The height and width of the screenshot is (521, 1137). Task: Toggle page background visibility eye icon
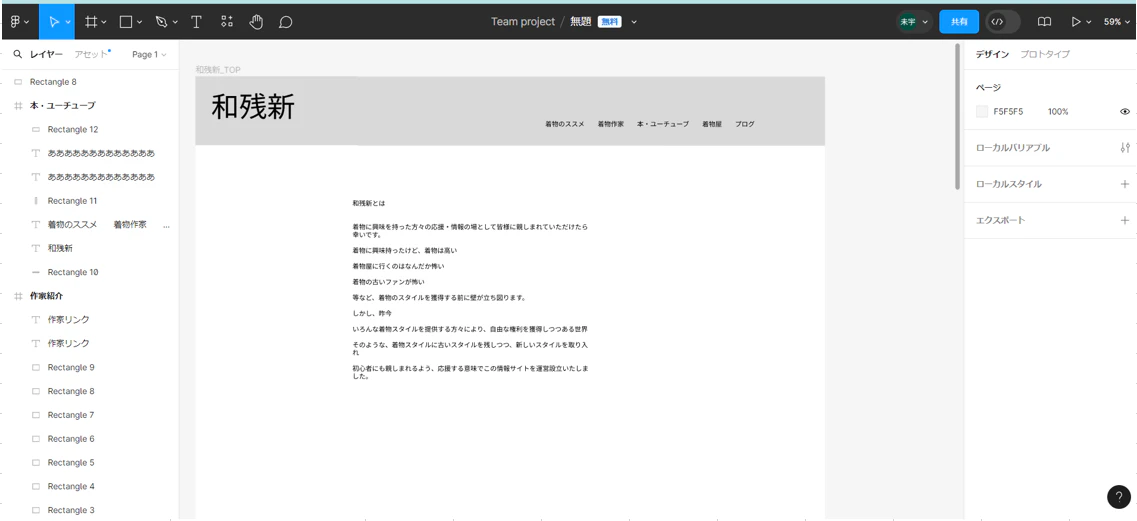(x=1125, y=112)
